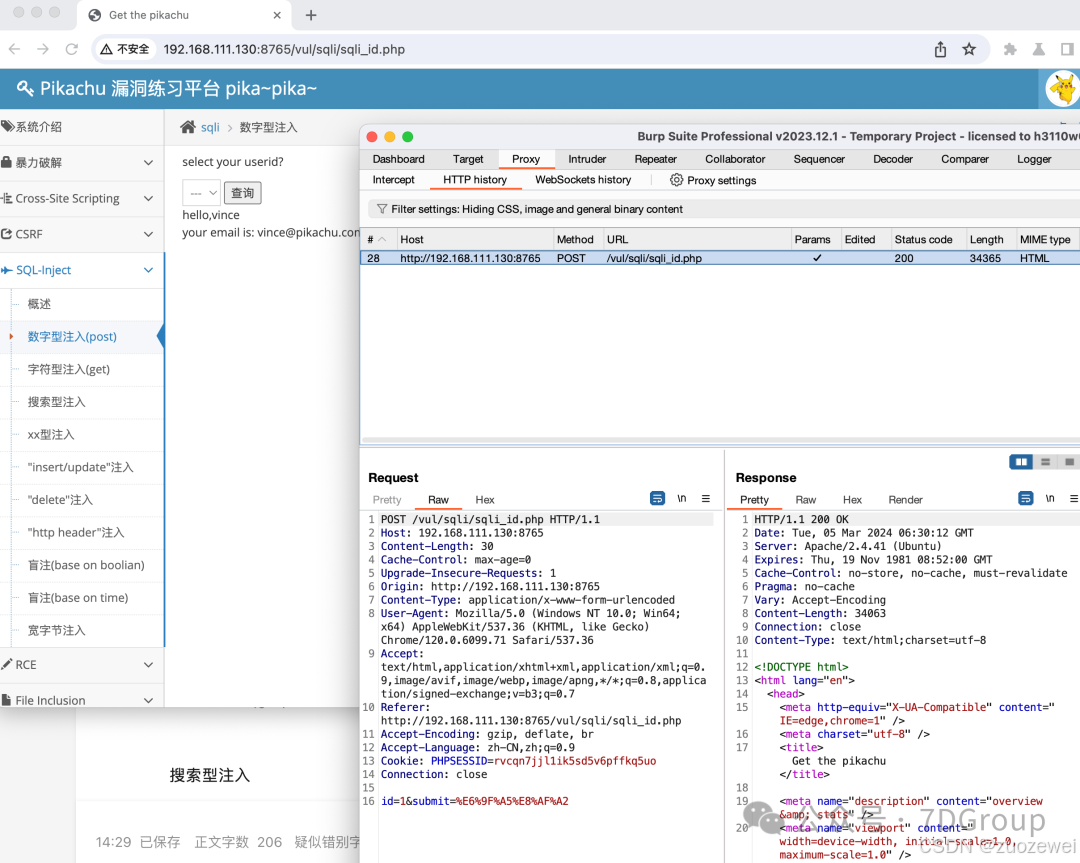This screenshot has height=863, width=1080.
Task: Toggle \n non-printable chars in Response
Action: [1050, 498]
